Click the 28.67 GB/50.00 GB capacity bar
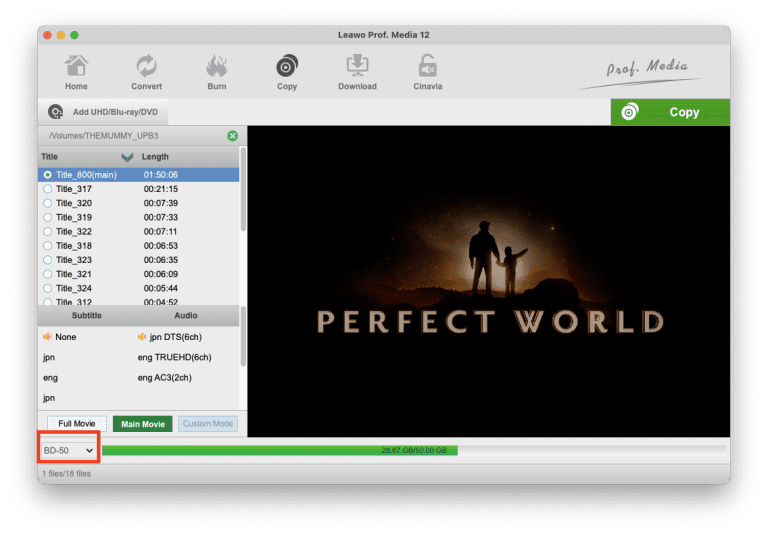Screen dimensions: 768x534 click(414, 450)
